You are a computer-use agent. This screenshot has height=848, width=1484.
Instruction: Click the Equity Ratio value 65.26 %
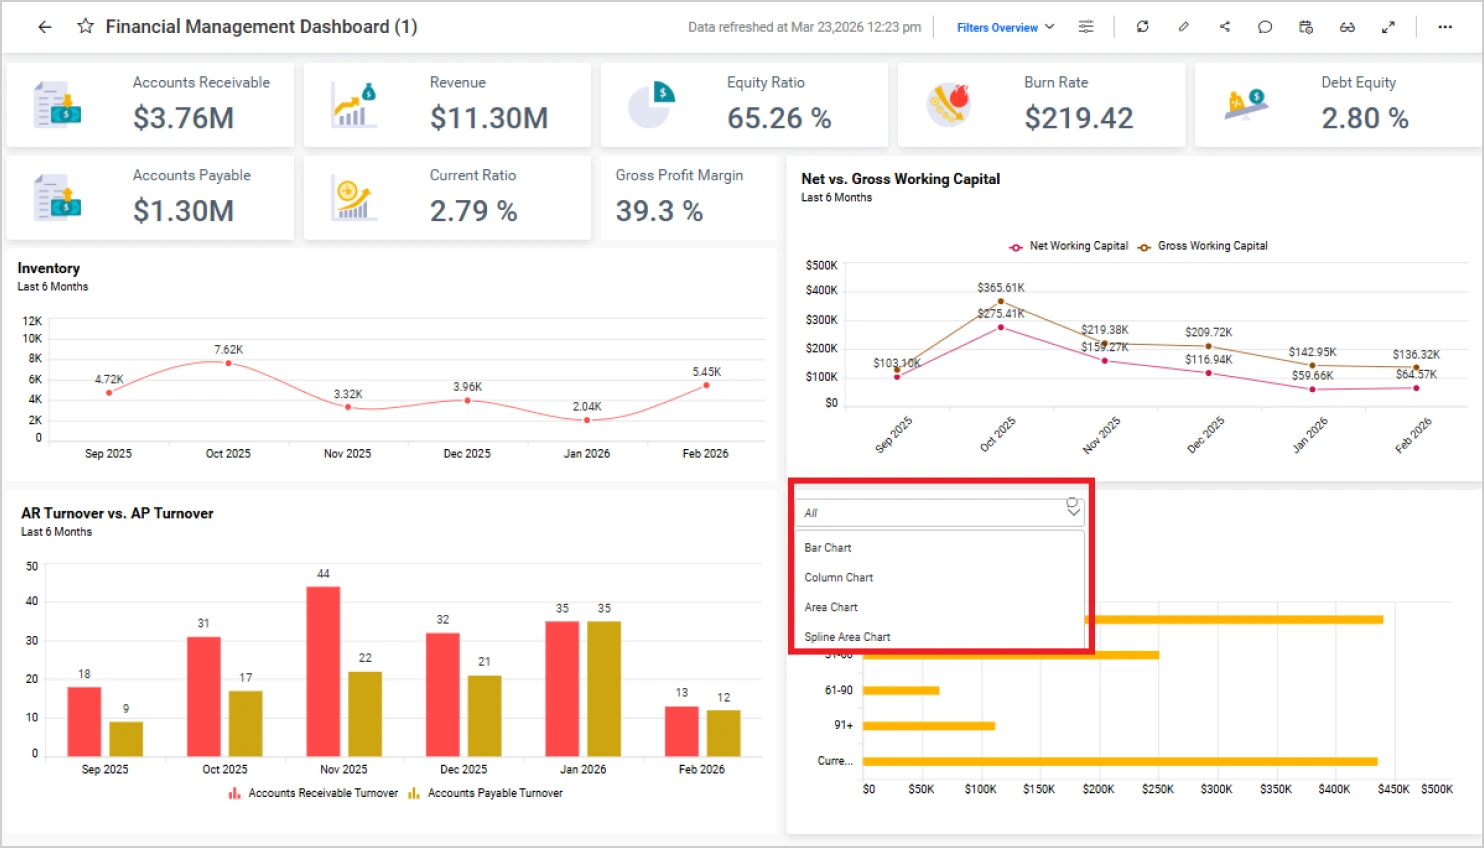(779, 118)
